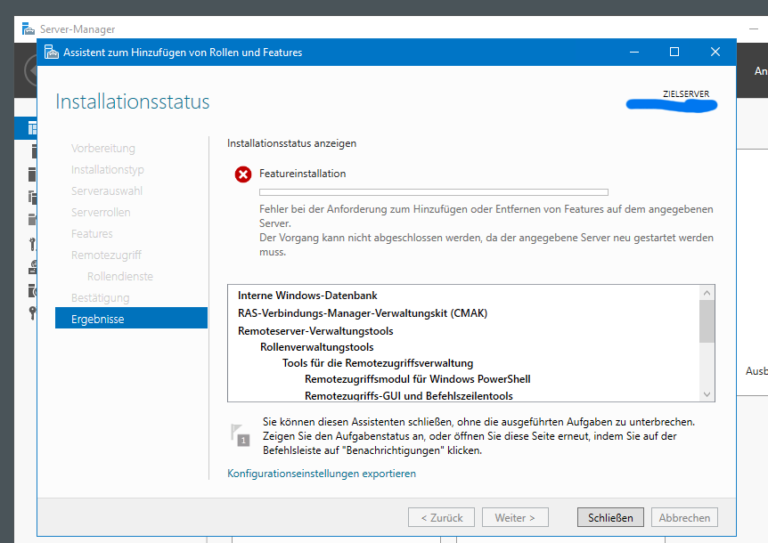The height and width of the screenshot is (543, 768).
Task: Close the wizard window with X
Action: (x=715, y=52)
